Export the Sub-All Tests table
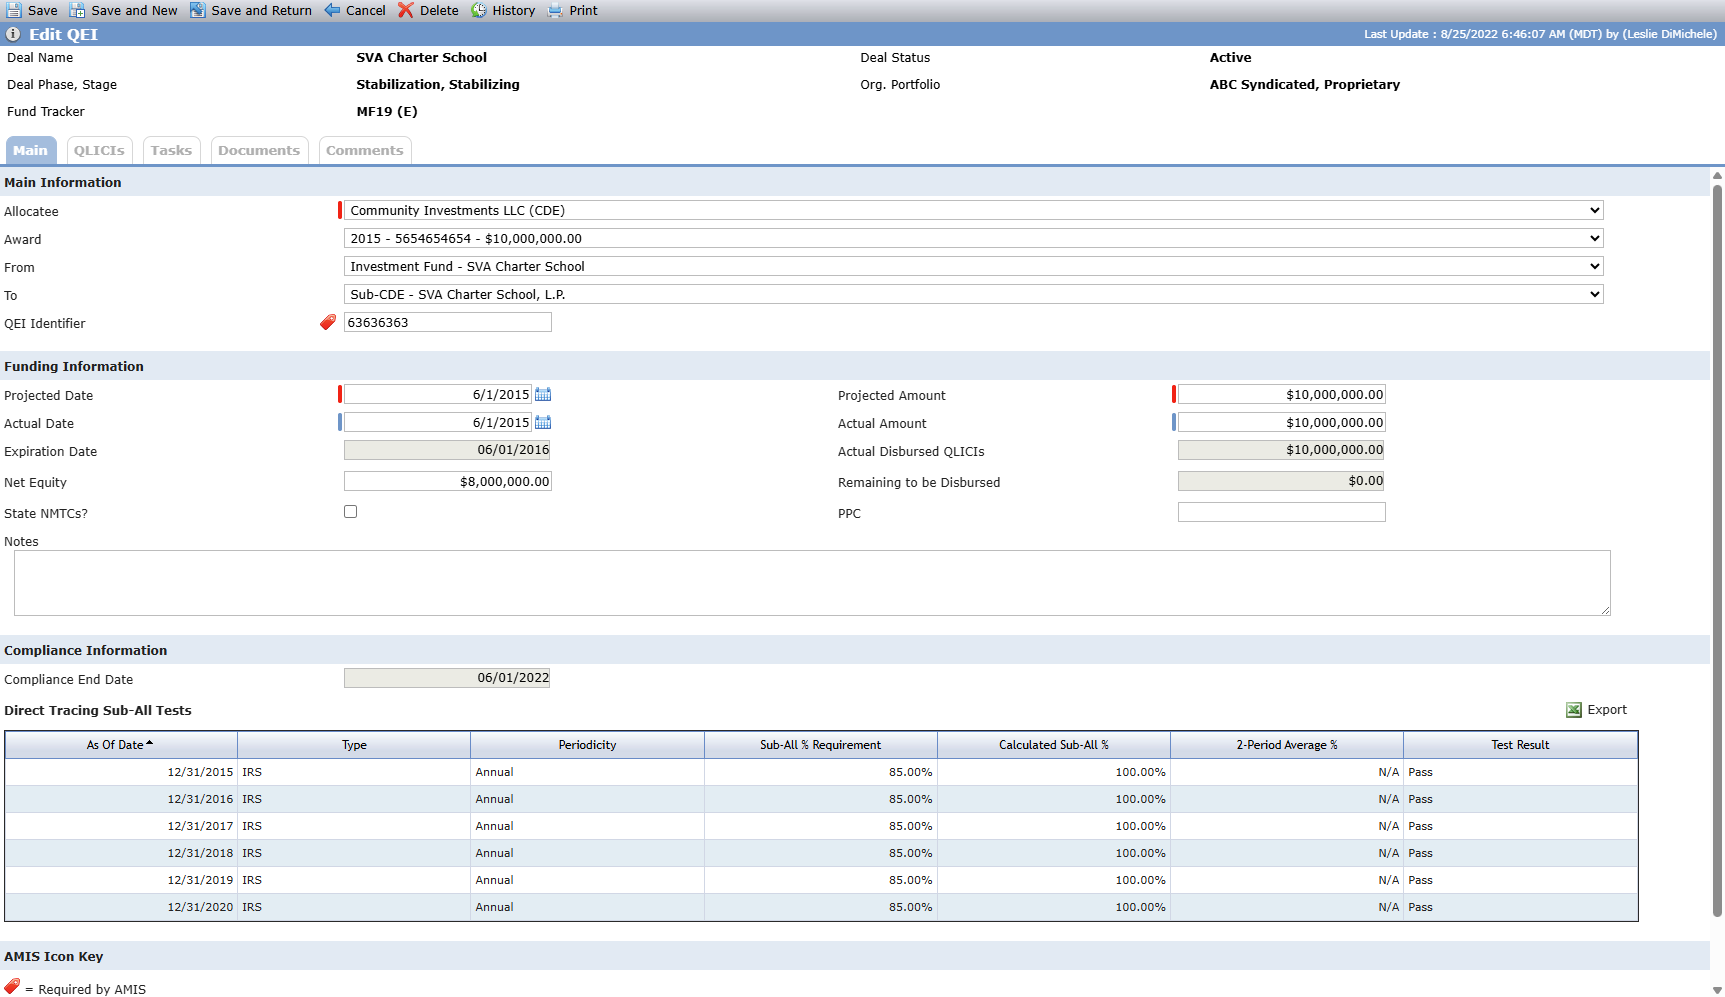 click(x=1597, y=710)
